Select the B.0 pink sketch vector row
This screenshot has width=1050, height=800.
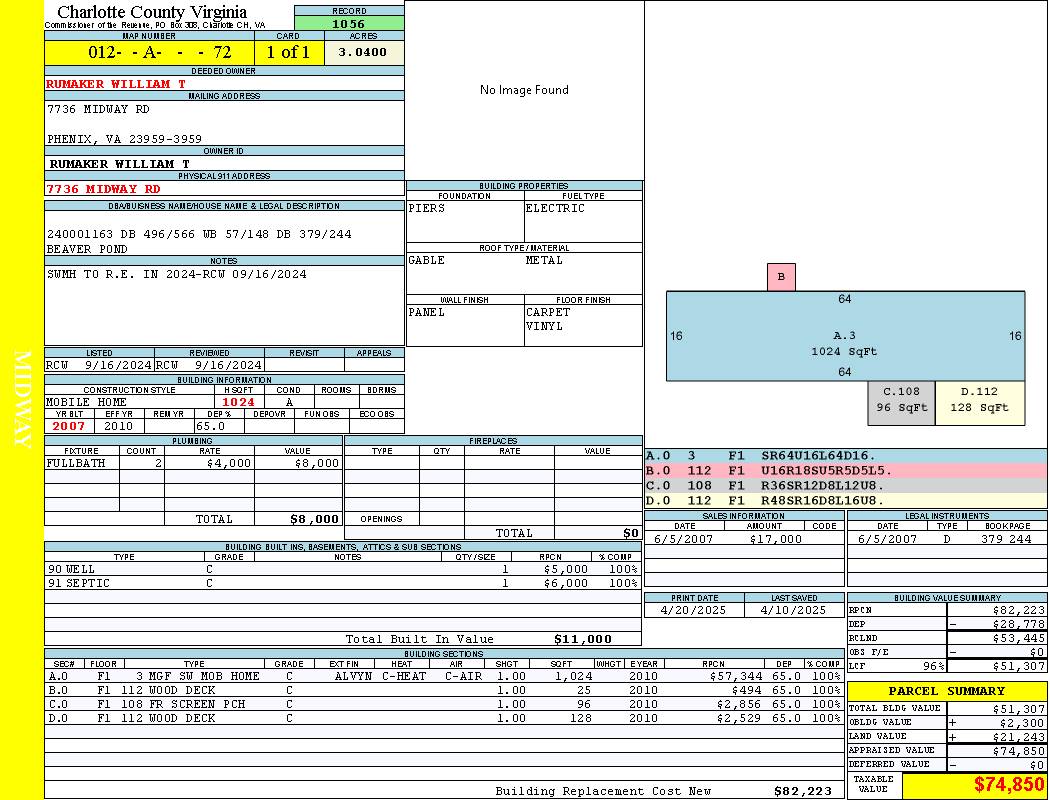coord(845,470)
